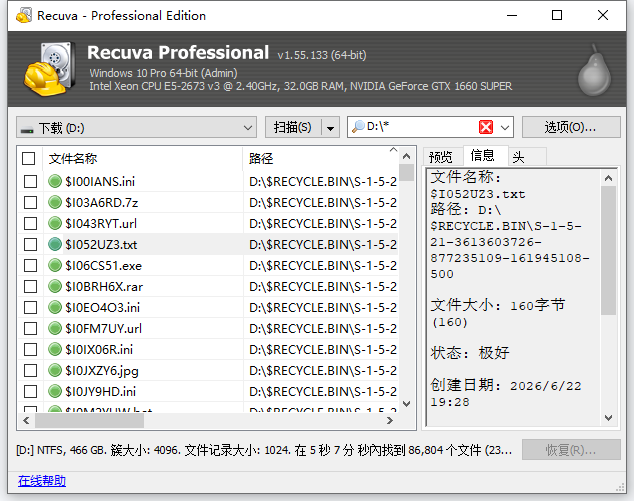Switch to the 预览 preview tab
Image resolution: width=634 pixels, height=501 pixels.
point(440,157)
